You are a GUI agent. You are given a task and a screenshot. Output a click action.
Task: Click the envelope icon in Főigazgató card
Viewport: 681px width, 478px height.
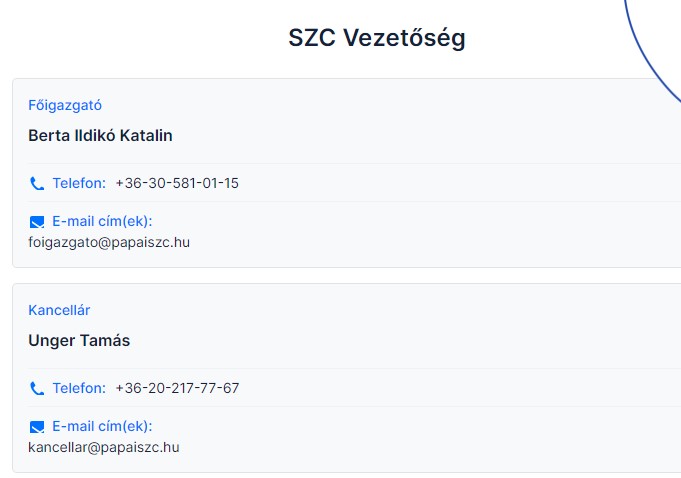click(x=37, y=221)
